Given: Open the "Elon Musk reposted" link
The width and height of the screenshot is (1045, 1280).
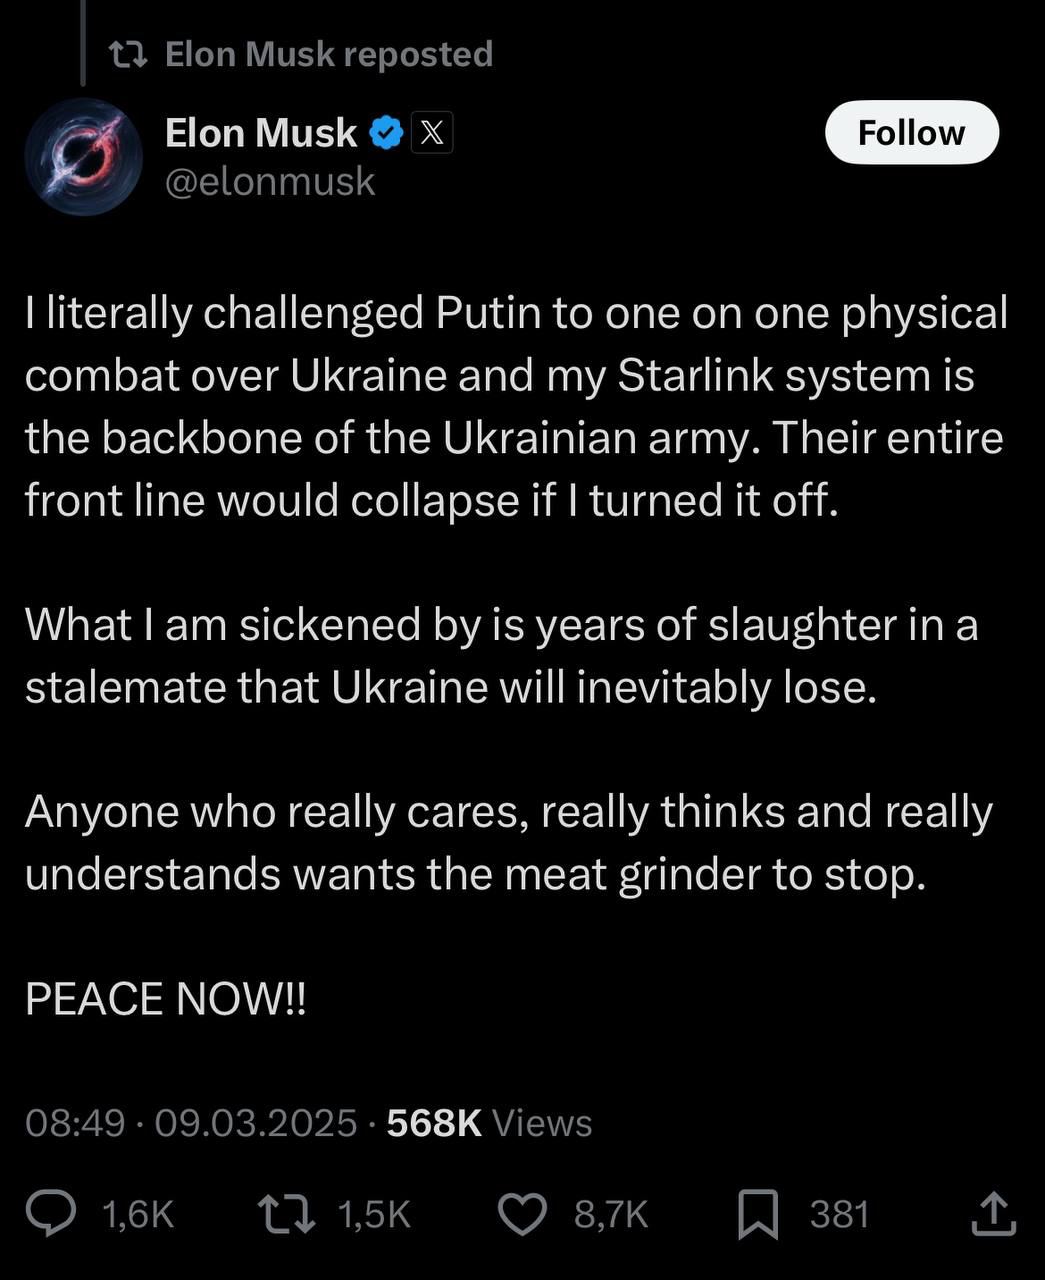Looking at the screenshot, I should [x=328, y=54].
